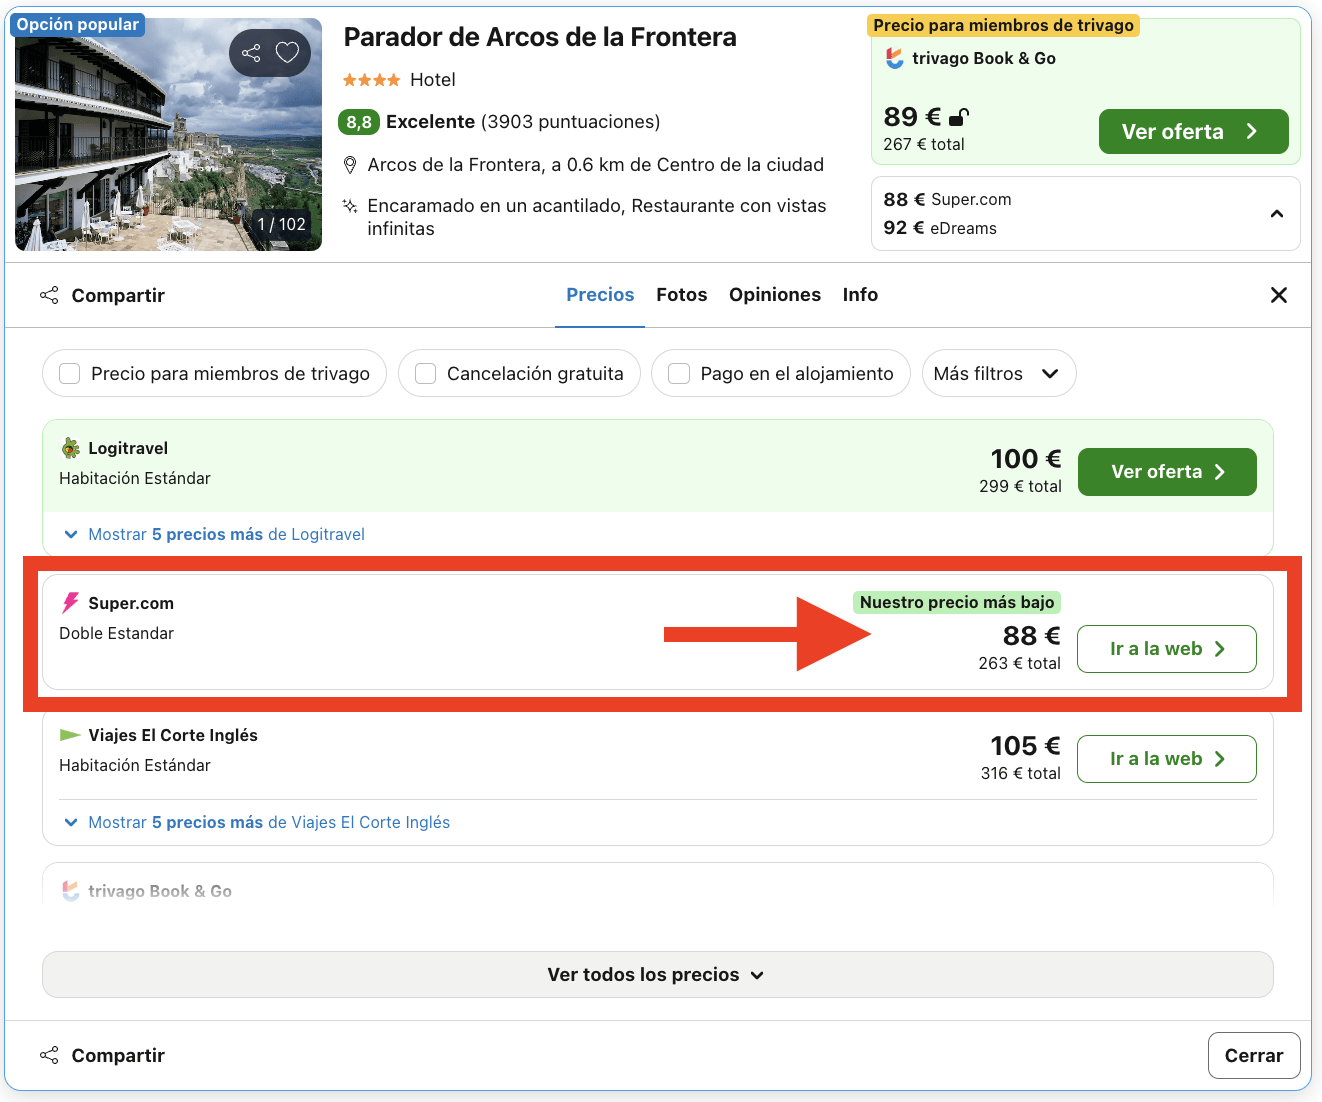Check the Cancelación gratuita filter
Viewport: 1322px width, 1102px height.
(x=424, y=373)
